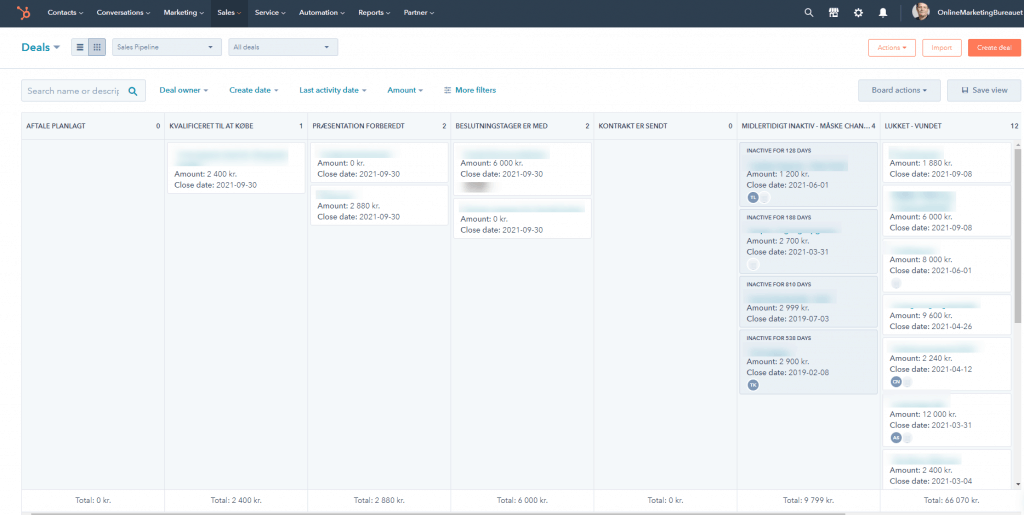
Task: Open the deal card with amount 2 400 kr. closing 2021-09-30
Action: click(x=236, y=168)
